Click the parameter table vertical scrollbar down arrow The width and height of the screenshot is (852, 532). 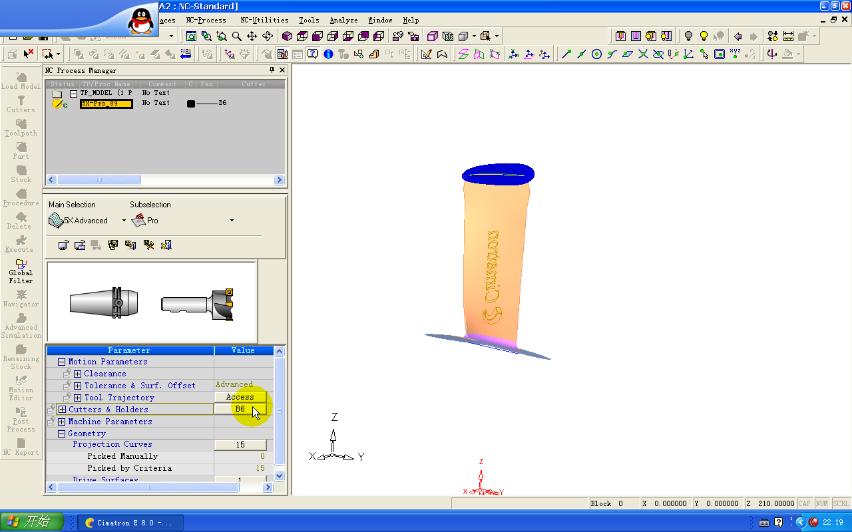pos(279,475)
